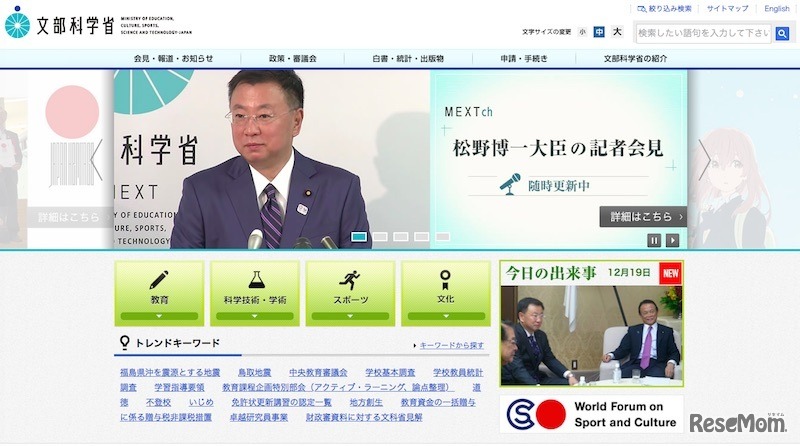Open the 地方創生 keyword link
Screen dimensions: 800x446
(366, 402)
